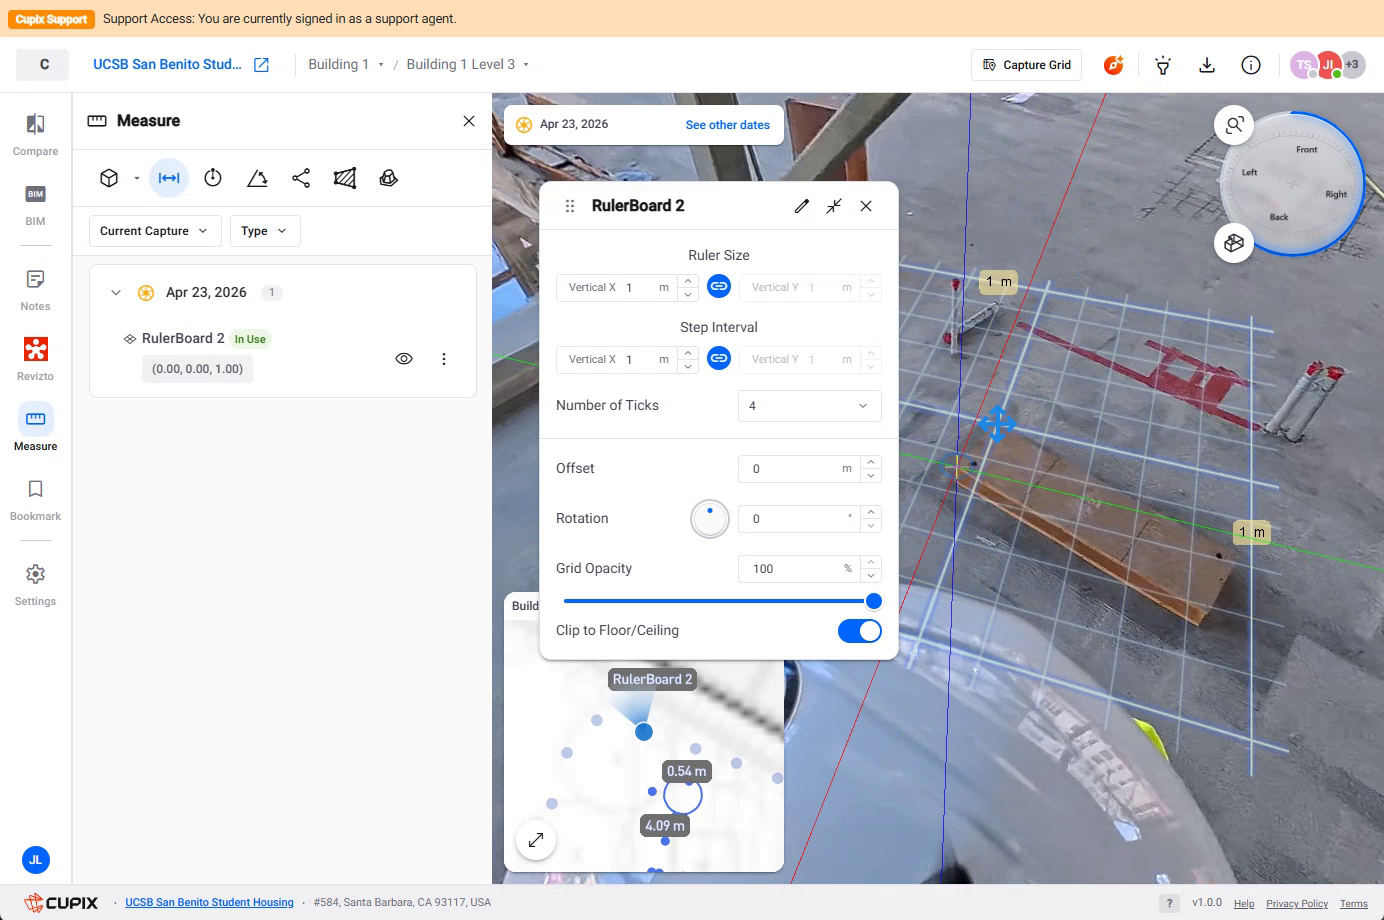The height and width of the screenshot is (920, 1384).
Task: Click the UCSB San Benito Stud... project name
Action: [167, 65]
